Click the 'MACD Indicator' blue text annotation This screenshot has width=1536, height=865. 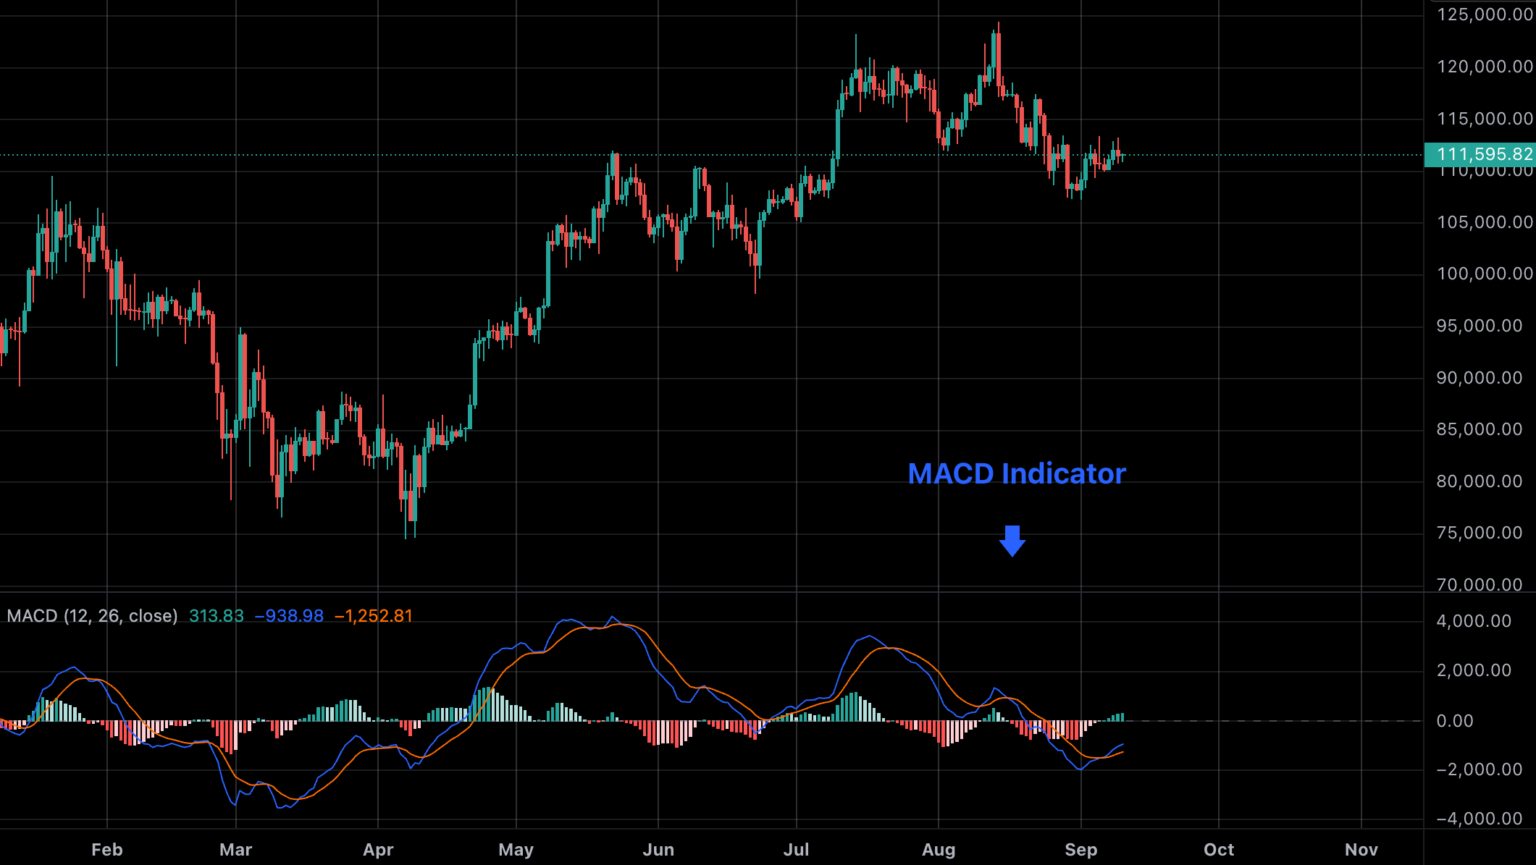click(x=1016, y=473)
